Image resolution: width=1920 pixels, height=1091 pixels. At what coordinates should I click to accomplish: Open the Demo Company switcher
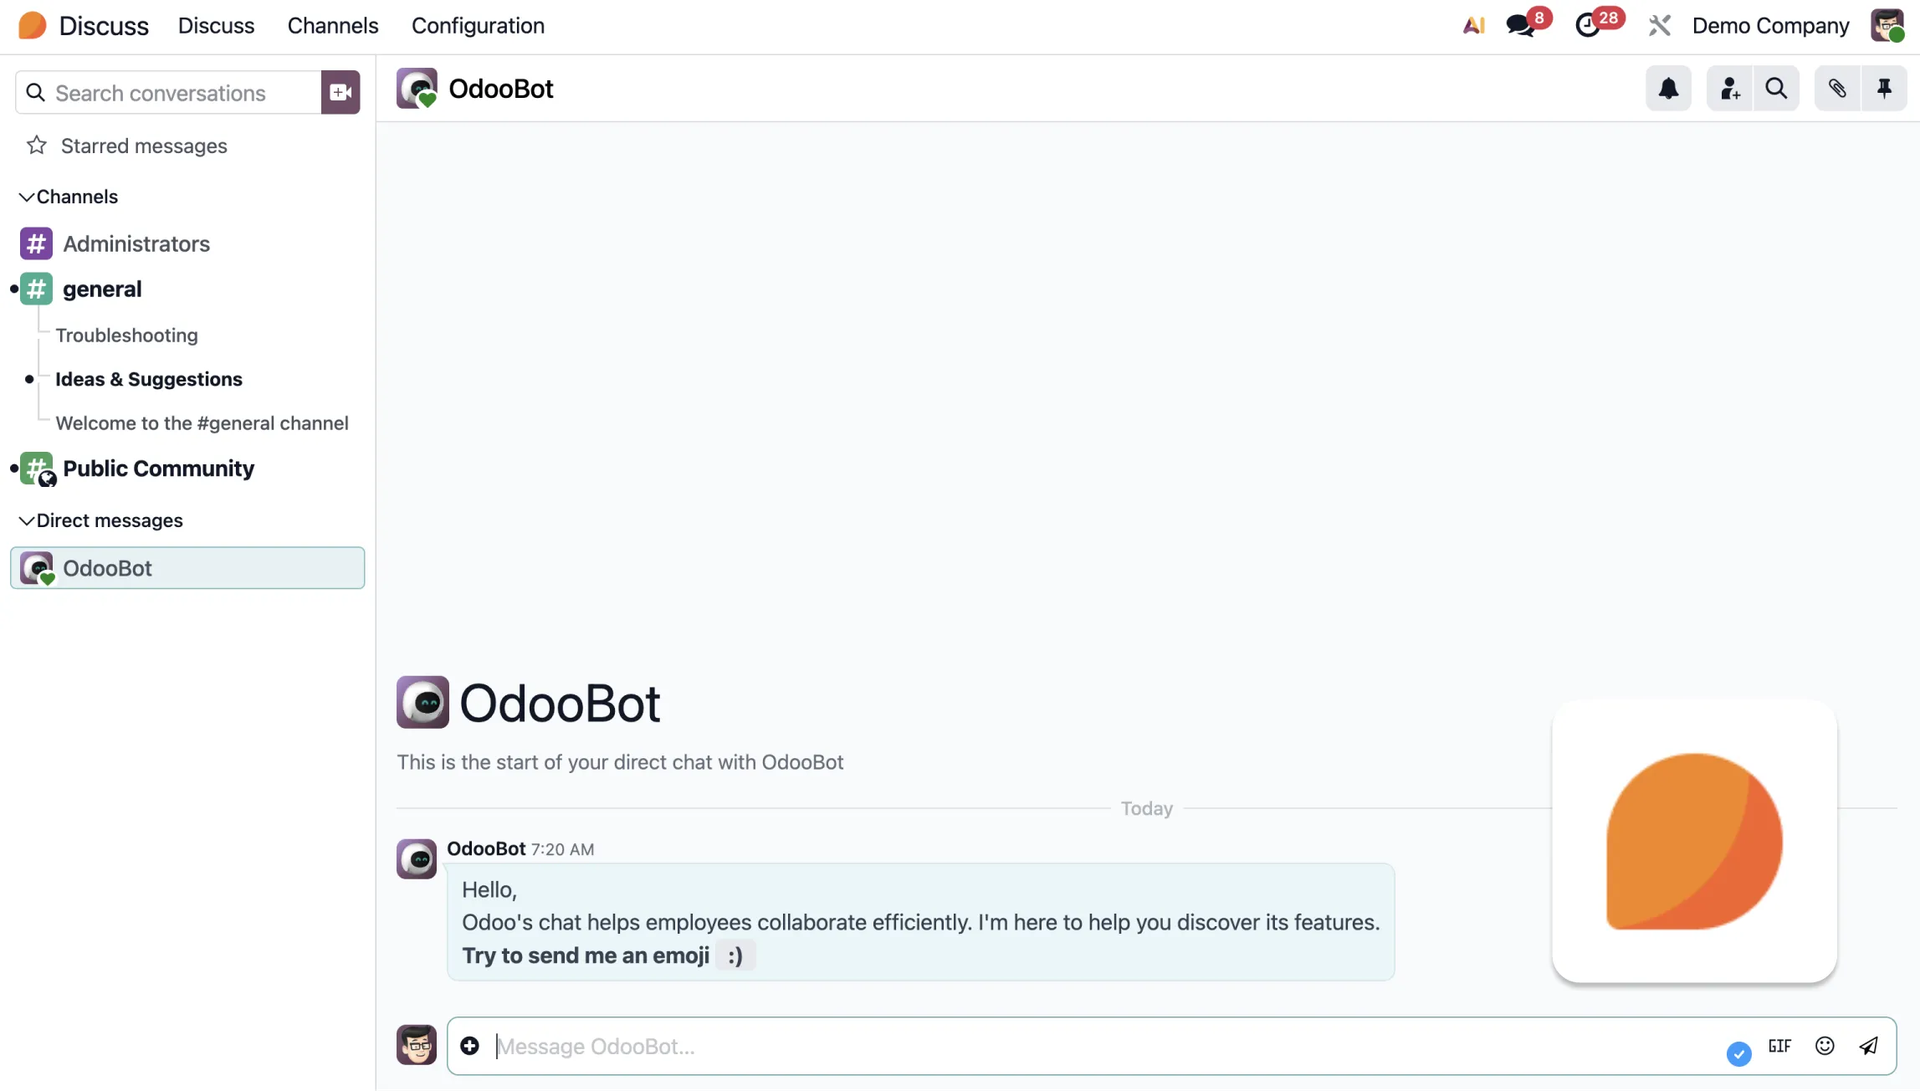pos(1770,26)
